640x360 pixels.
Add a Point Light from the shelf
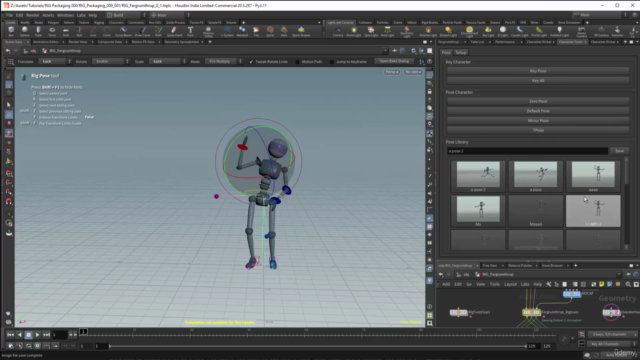(354, 31)
